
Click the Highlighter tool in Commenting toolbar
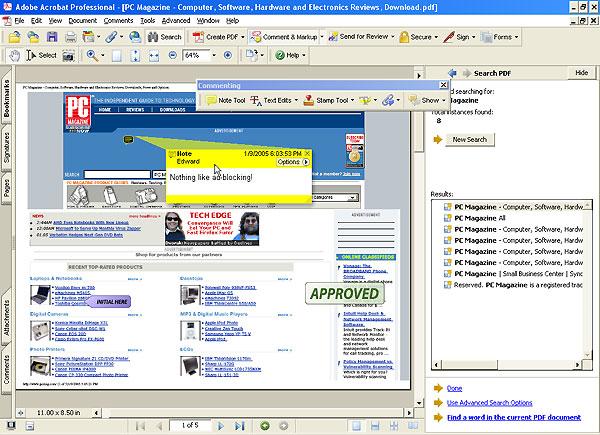point(365,101)
